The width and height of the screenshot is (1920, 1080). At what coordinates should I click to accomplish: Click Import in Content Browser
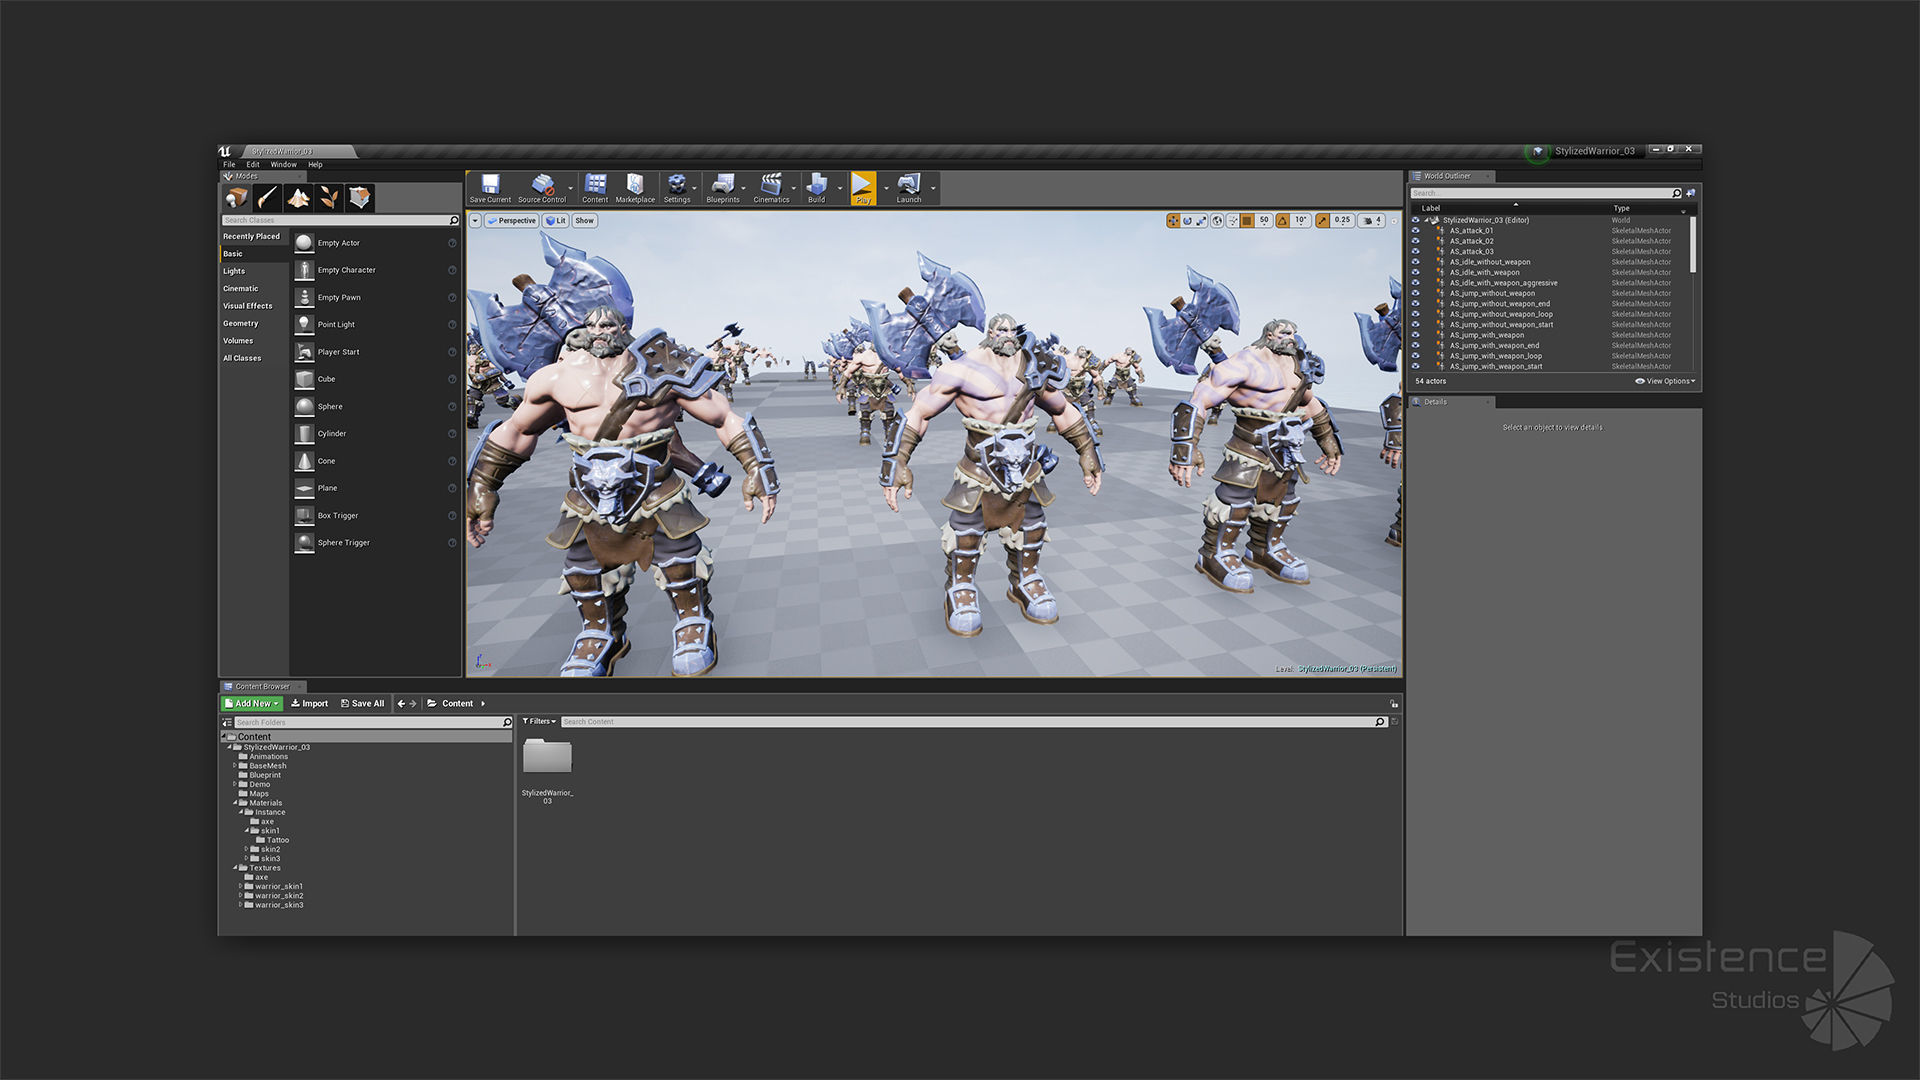pos(309,704)
